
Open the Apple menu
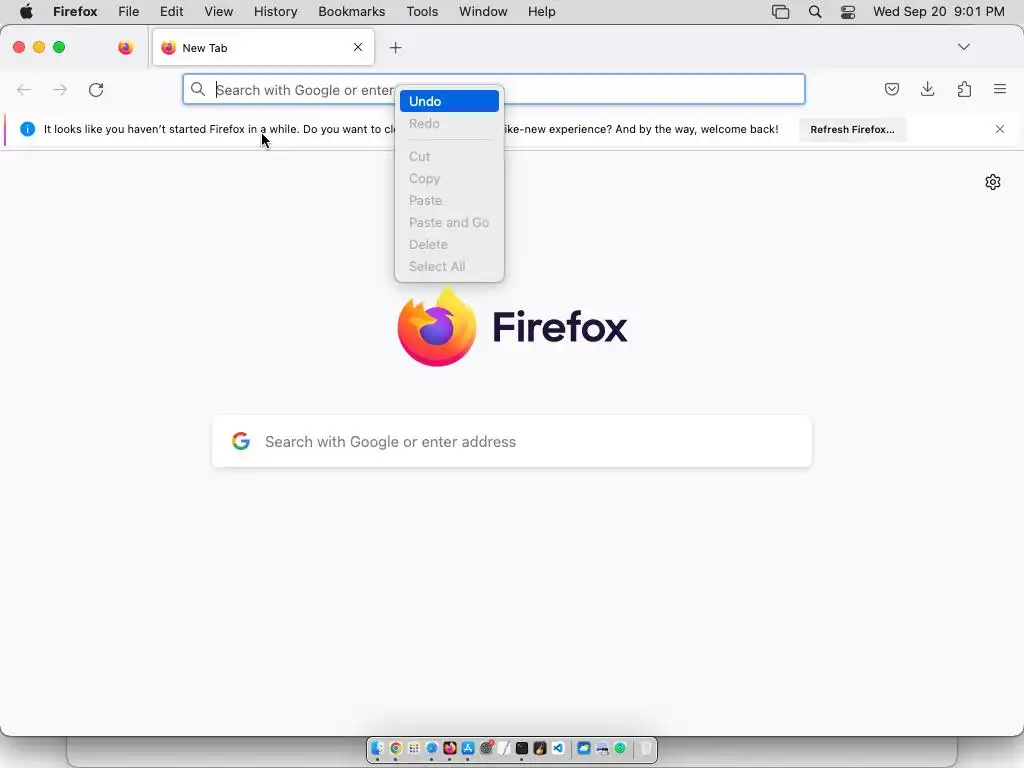(x=26, y=12)
